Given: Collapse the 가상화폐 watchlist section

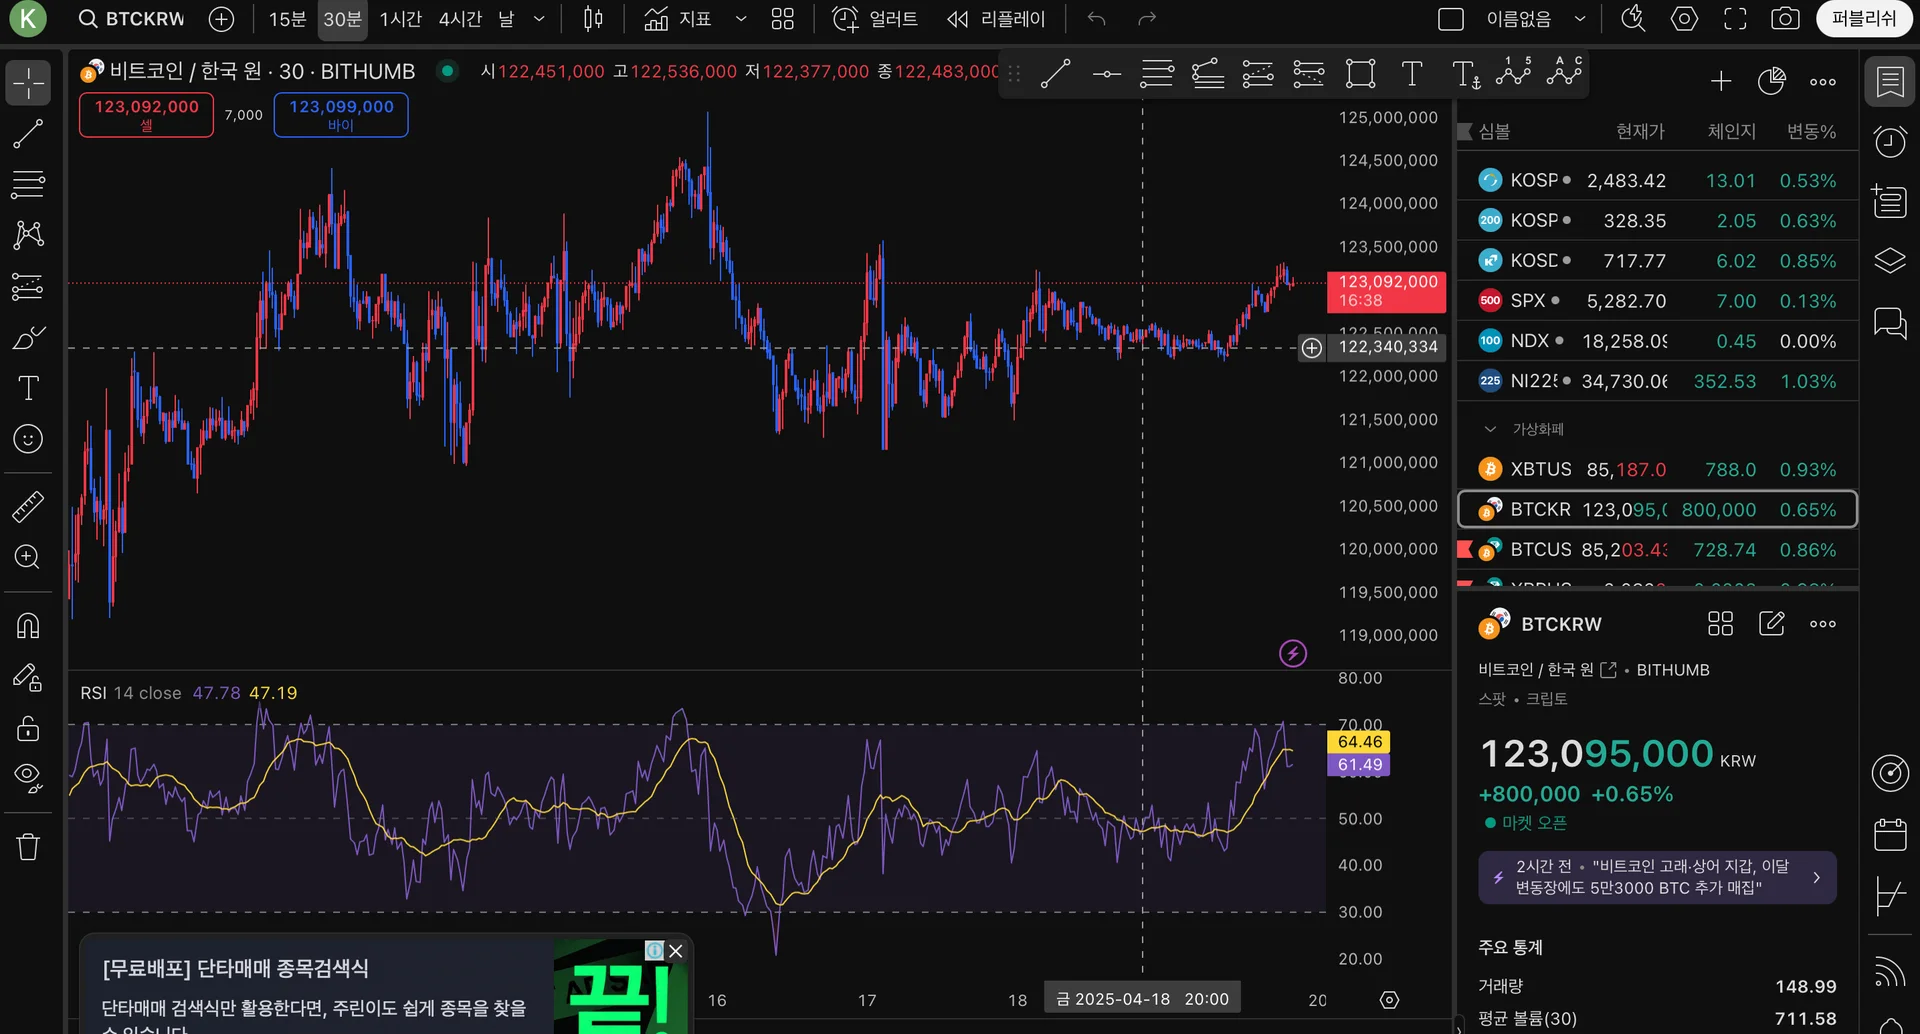Looking at the screenshot, I should coord(1490,429).
